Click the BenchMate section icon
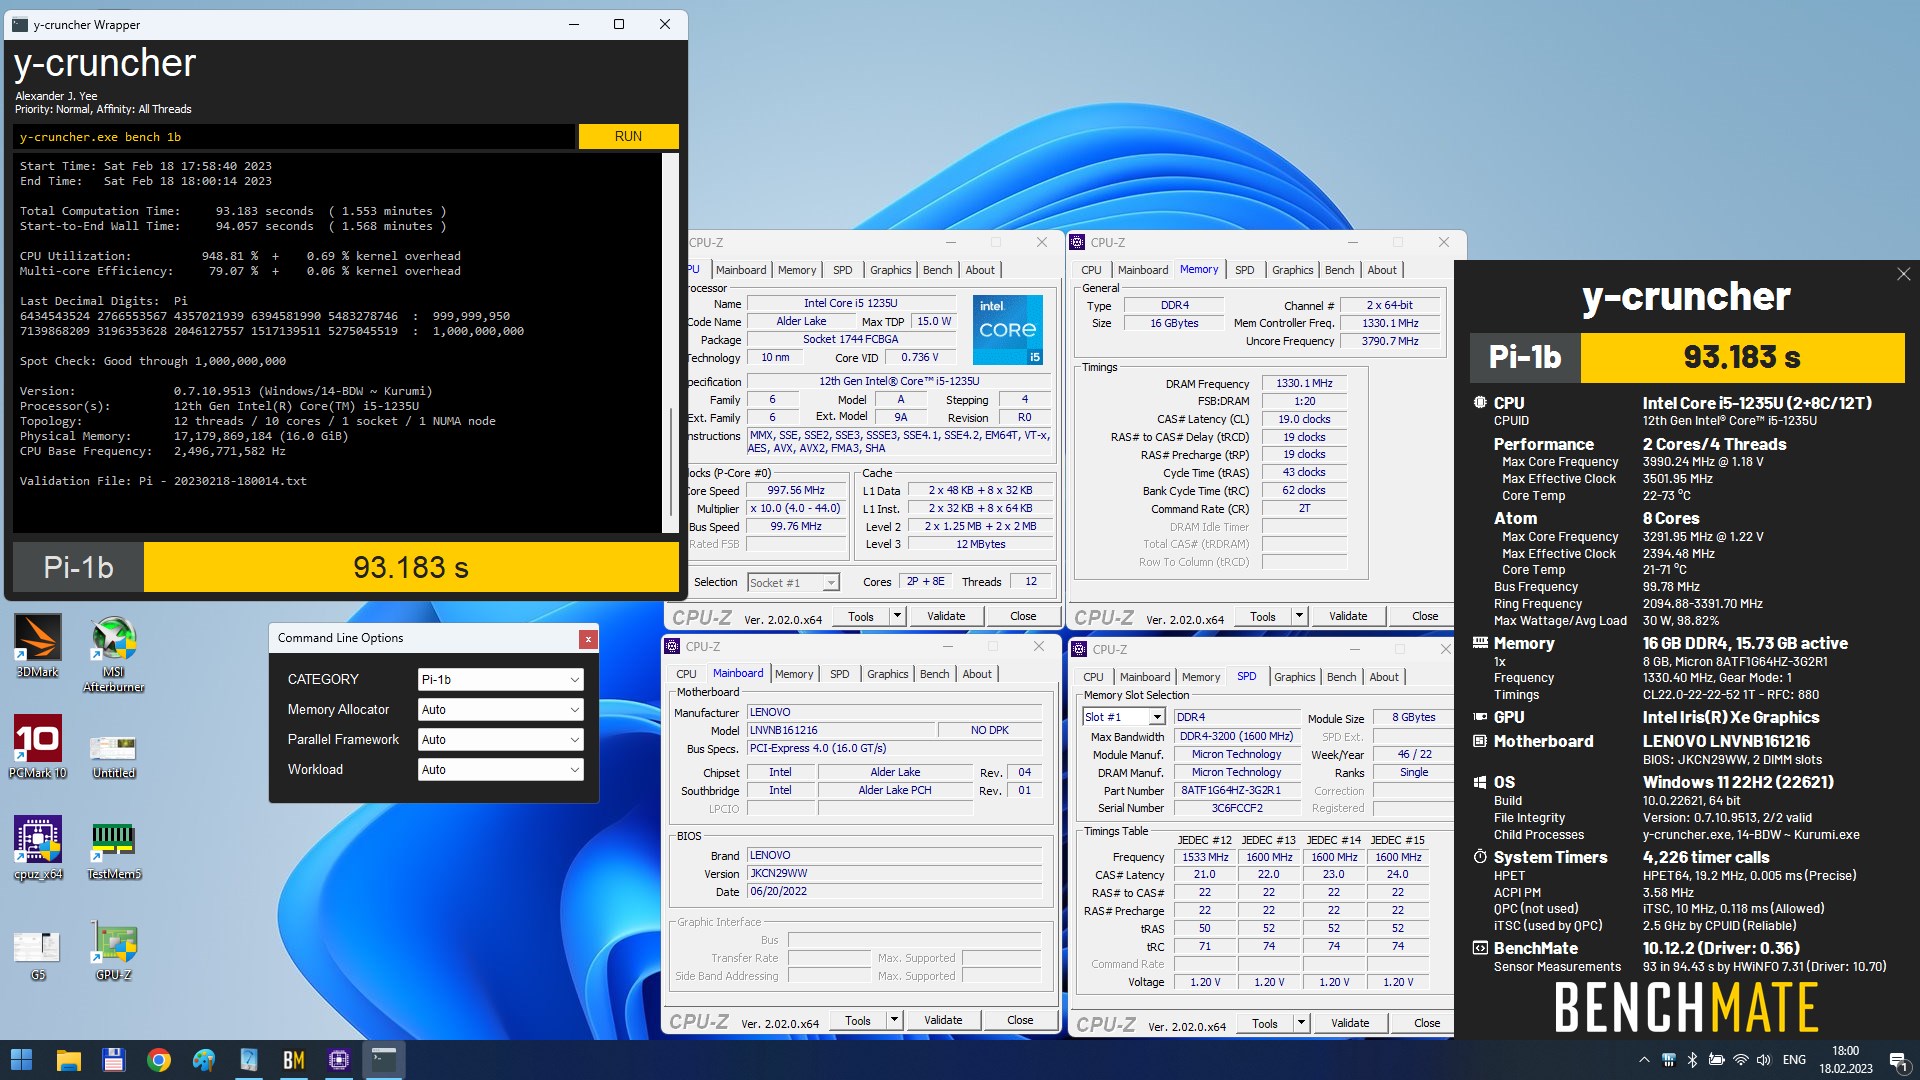The image size is (1920, 1080). 1480,948
